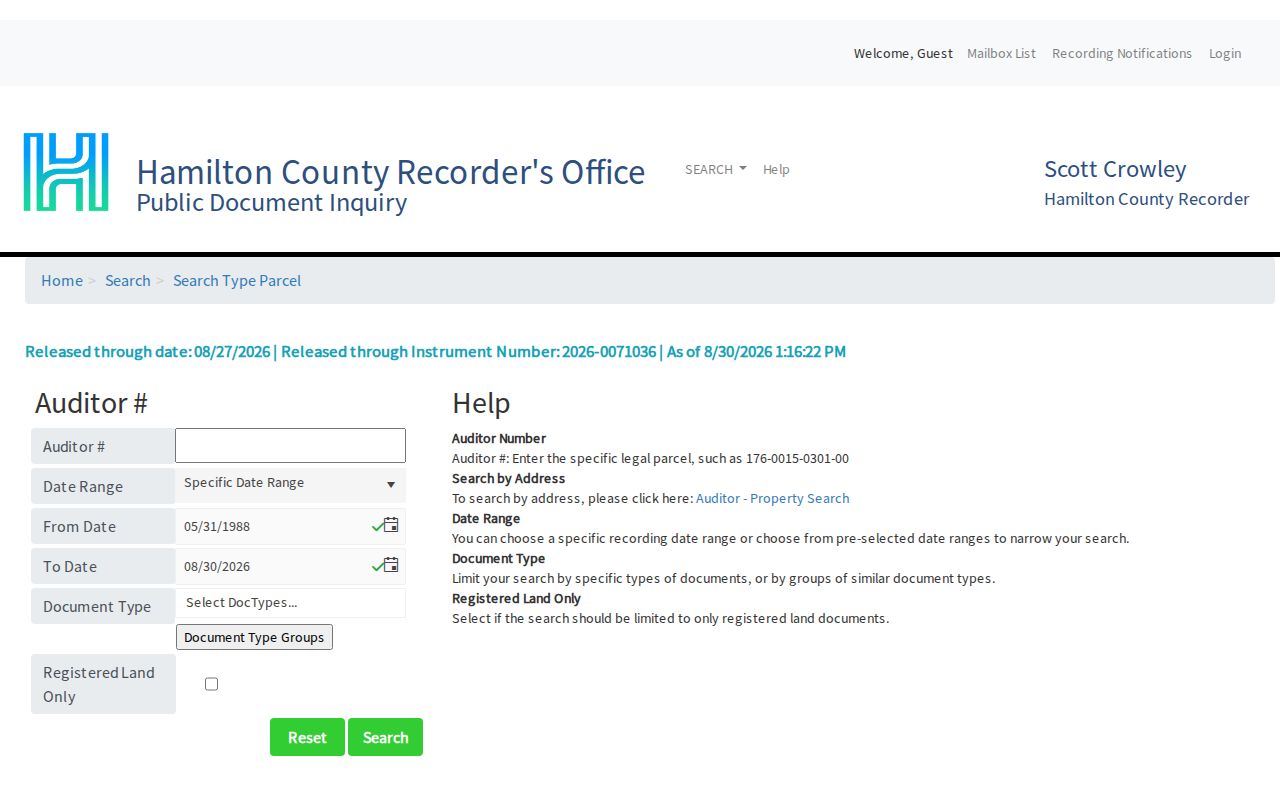Image resolution: width=1280 pixels, height=800 pixels.
Task: Open the Help menu item
Action: [776, 169]
